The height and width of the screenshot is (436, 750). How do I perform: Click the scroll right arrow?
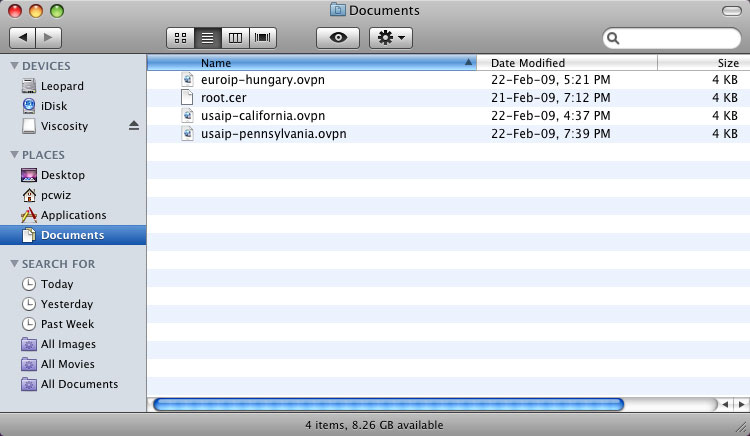[741, 404]
